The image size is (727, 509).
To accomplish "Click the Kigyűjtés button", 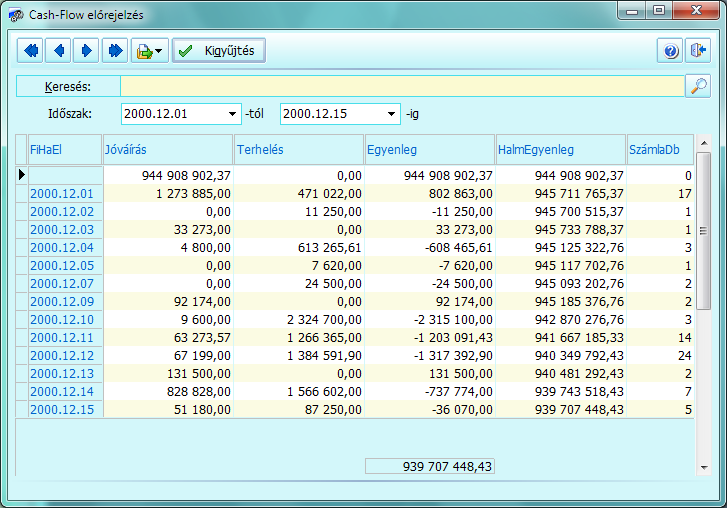I will tap(219, 50).
